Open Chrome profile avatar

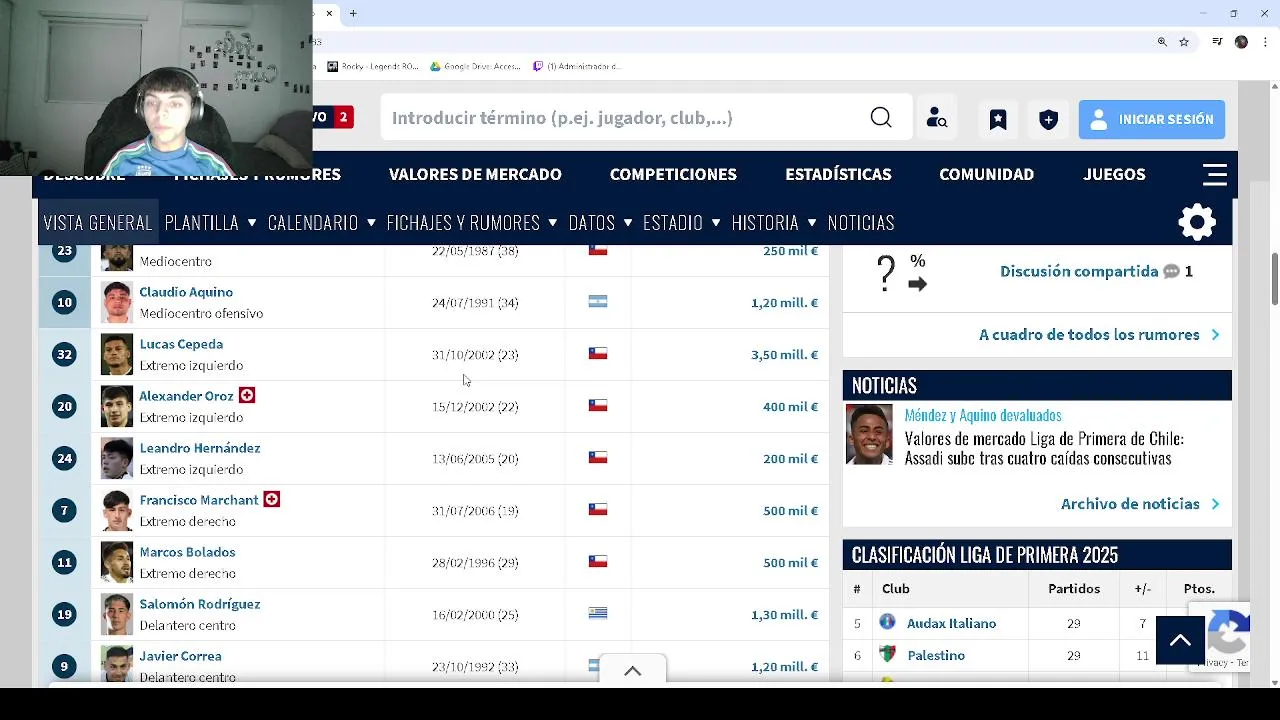coord(1241,42)
